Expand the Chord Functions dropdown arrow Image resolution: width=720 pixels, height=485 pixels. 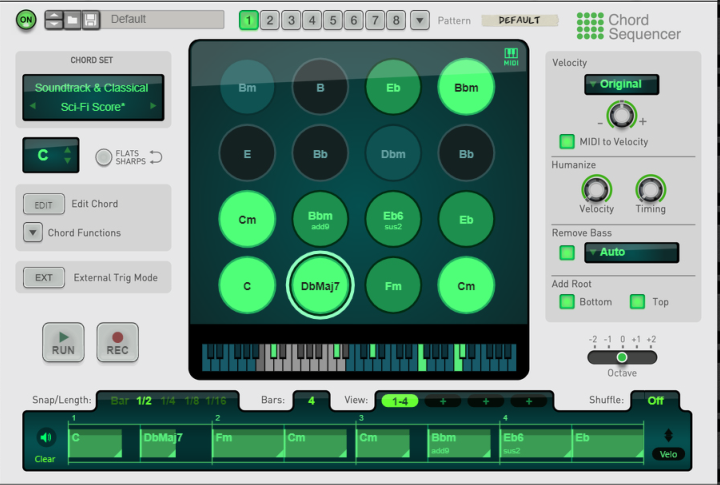(32, 233)
